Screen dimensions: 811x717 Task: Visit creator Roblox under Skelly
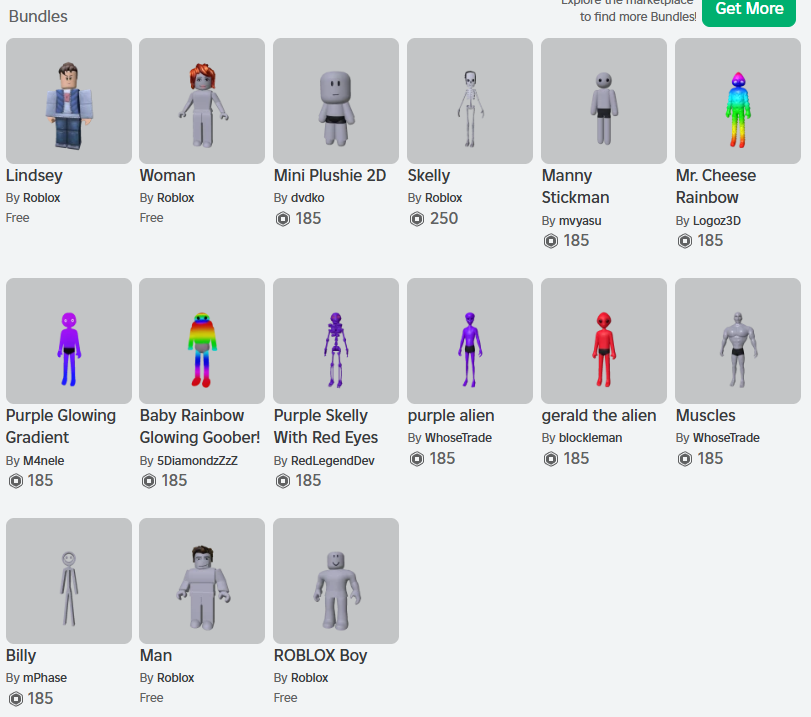coord(444,198)
